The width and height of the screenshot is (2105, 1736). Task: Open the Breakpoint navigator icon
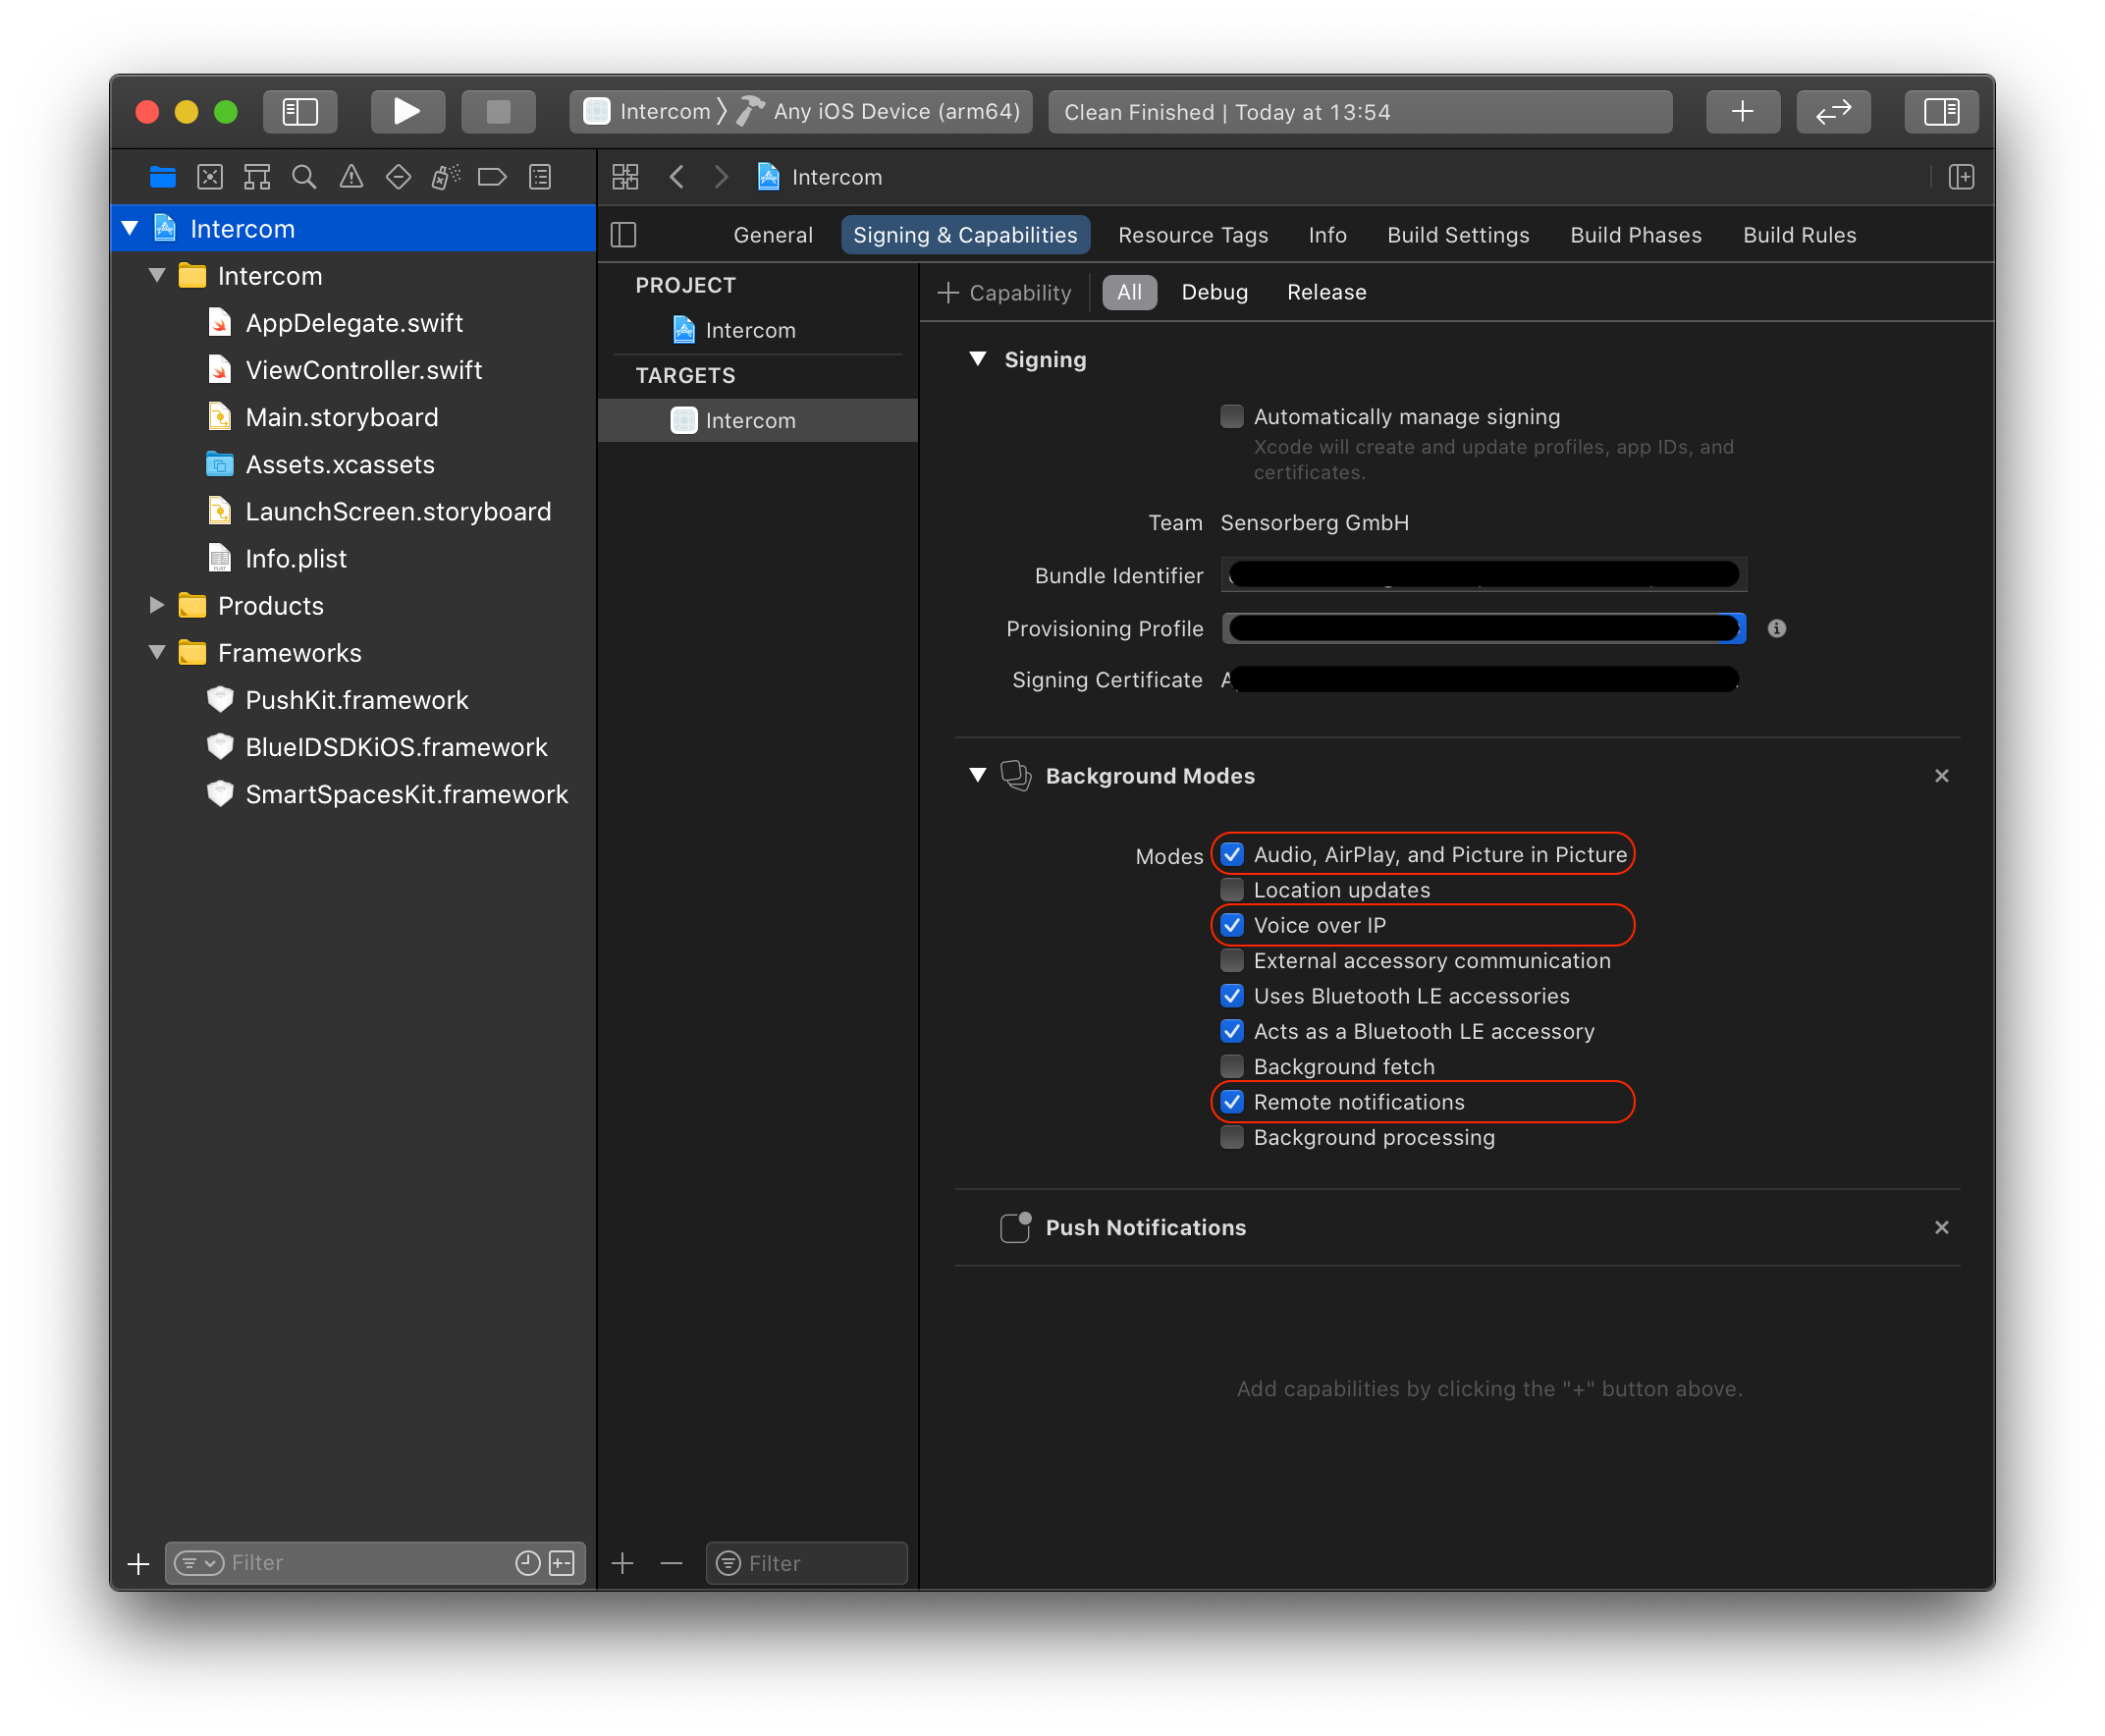pyautogui.click(x=492, y=177)
